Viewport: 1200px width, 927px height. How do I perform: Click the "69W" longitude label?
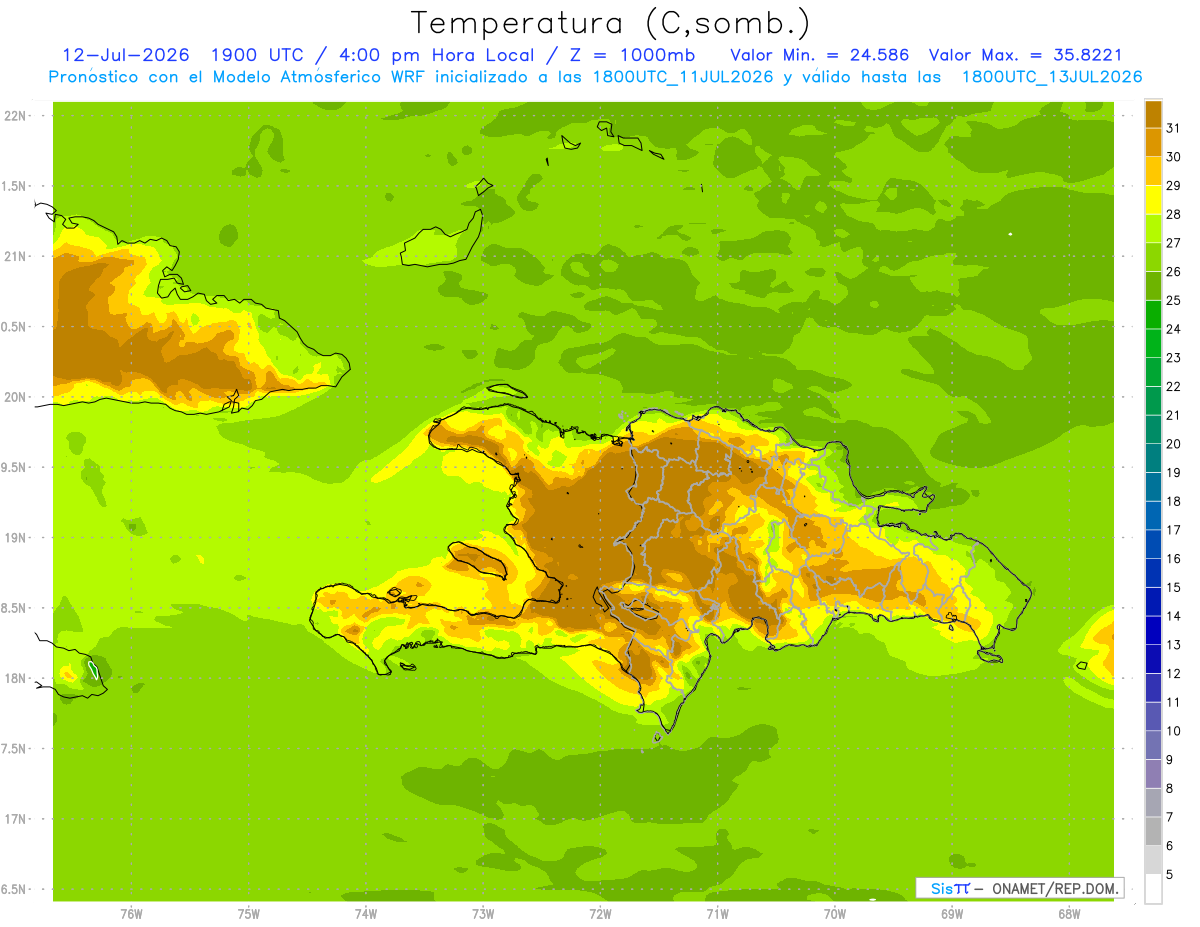(x=951, y=914)
